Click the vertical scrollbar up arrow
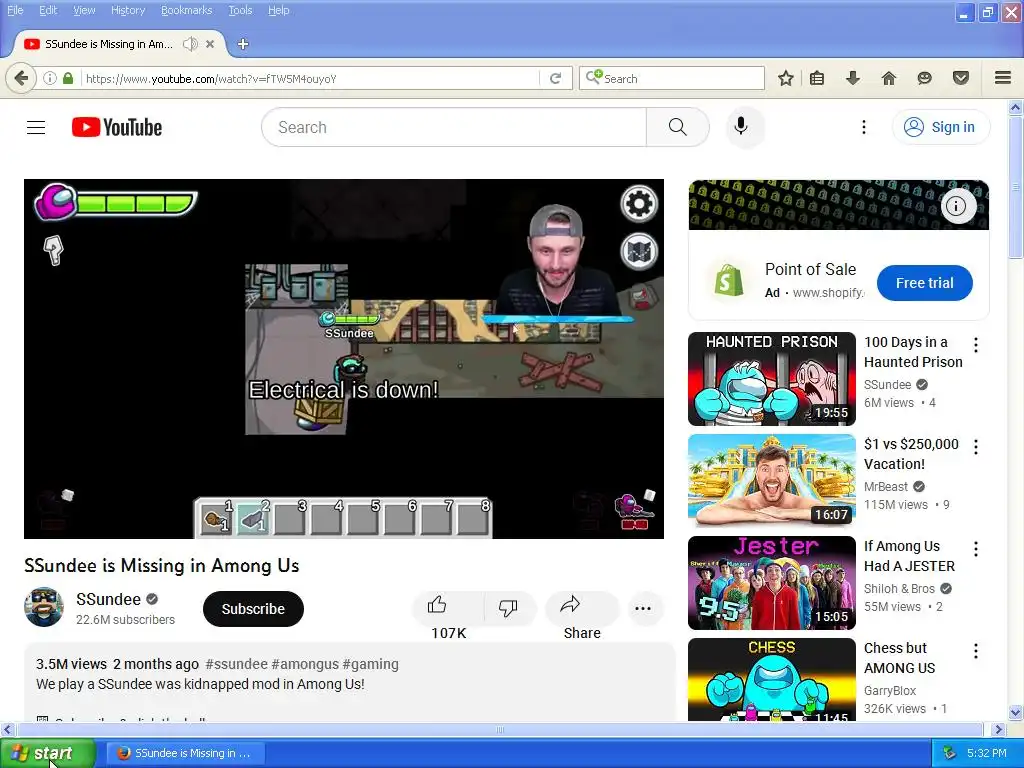 pyautogui.click(x=1016, y=107)
